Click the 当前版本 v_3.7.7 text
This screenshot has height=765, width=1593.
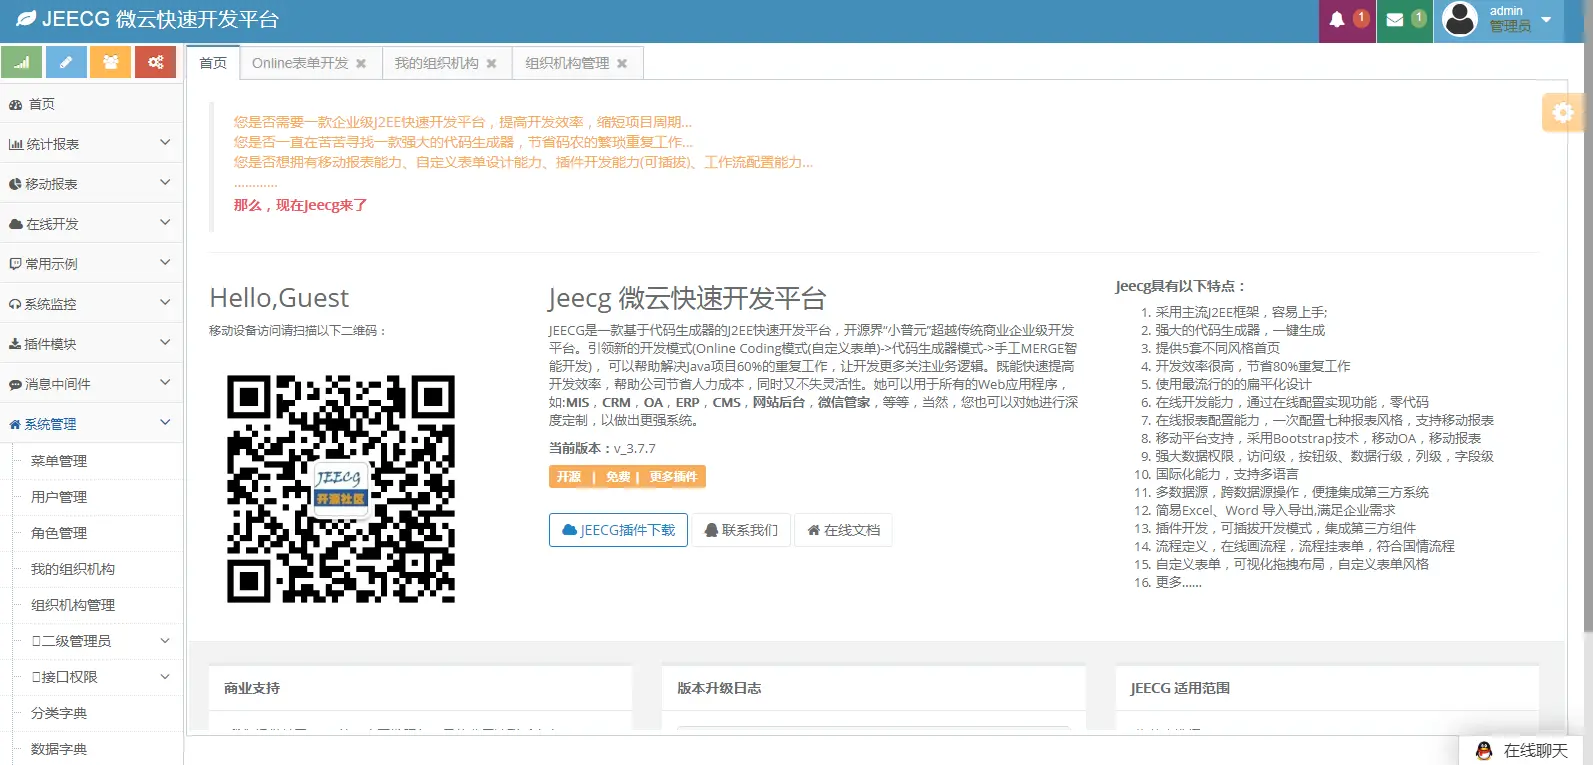602,449
